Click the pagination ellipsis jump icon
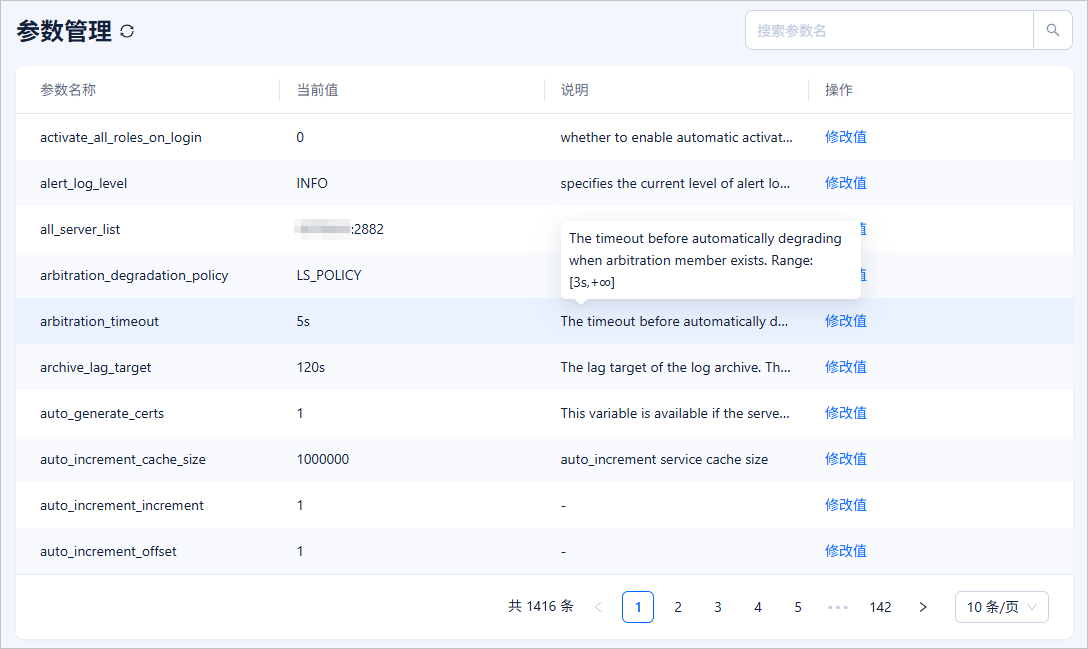1088x649 pixels. click(838, 607)
